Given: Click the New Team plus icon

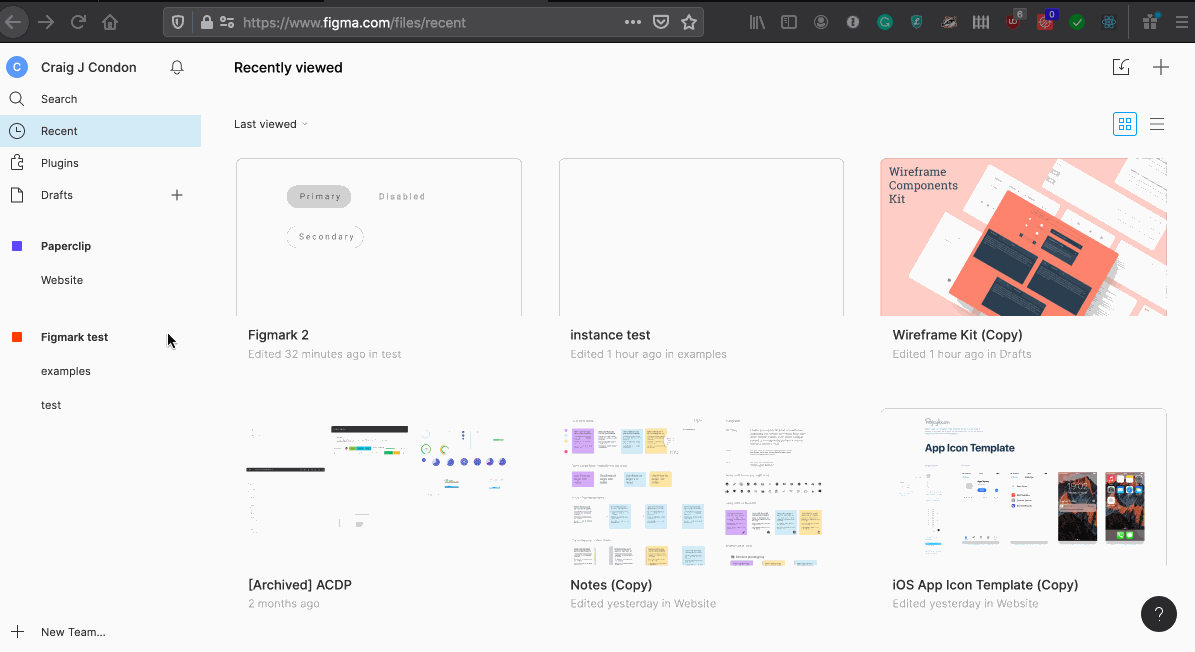Looking at the screenshot, I should [x=18, y=631].
